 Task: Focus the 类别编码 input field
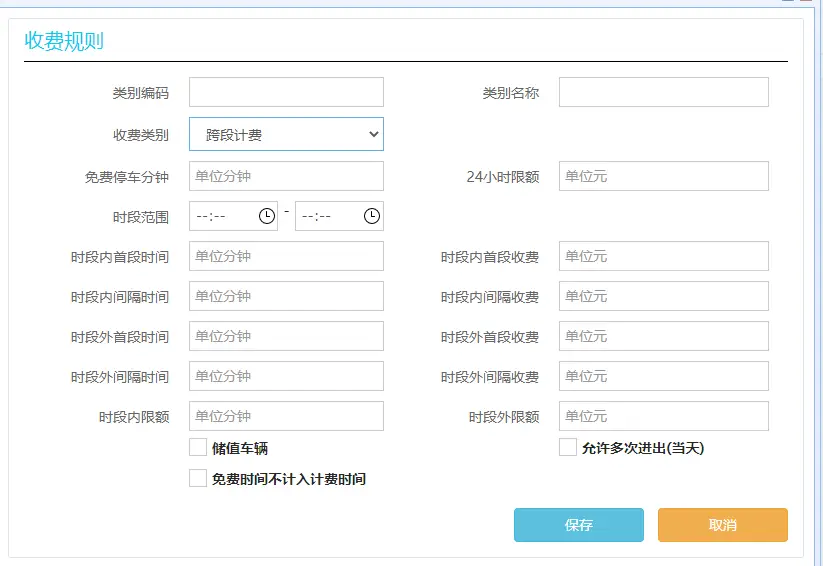click(x=286, y=92)
